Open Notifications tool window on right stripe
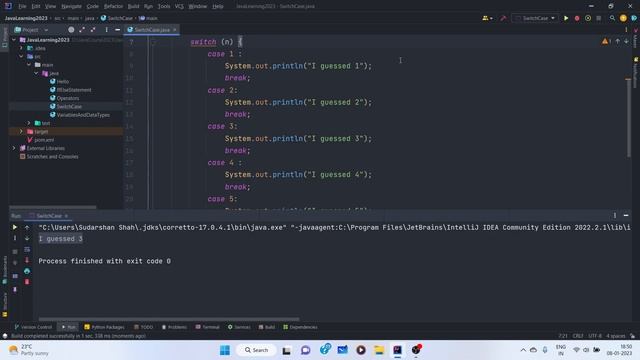 pyautogui.click(x=636, y=73)
